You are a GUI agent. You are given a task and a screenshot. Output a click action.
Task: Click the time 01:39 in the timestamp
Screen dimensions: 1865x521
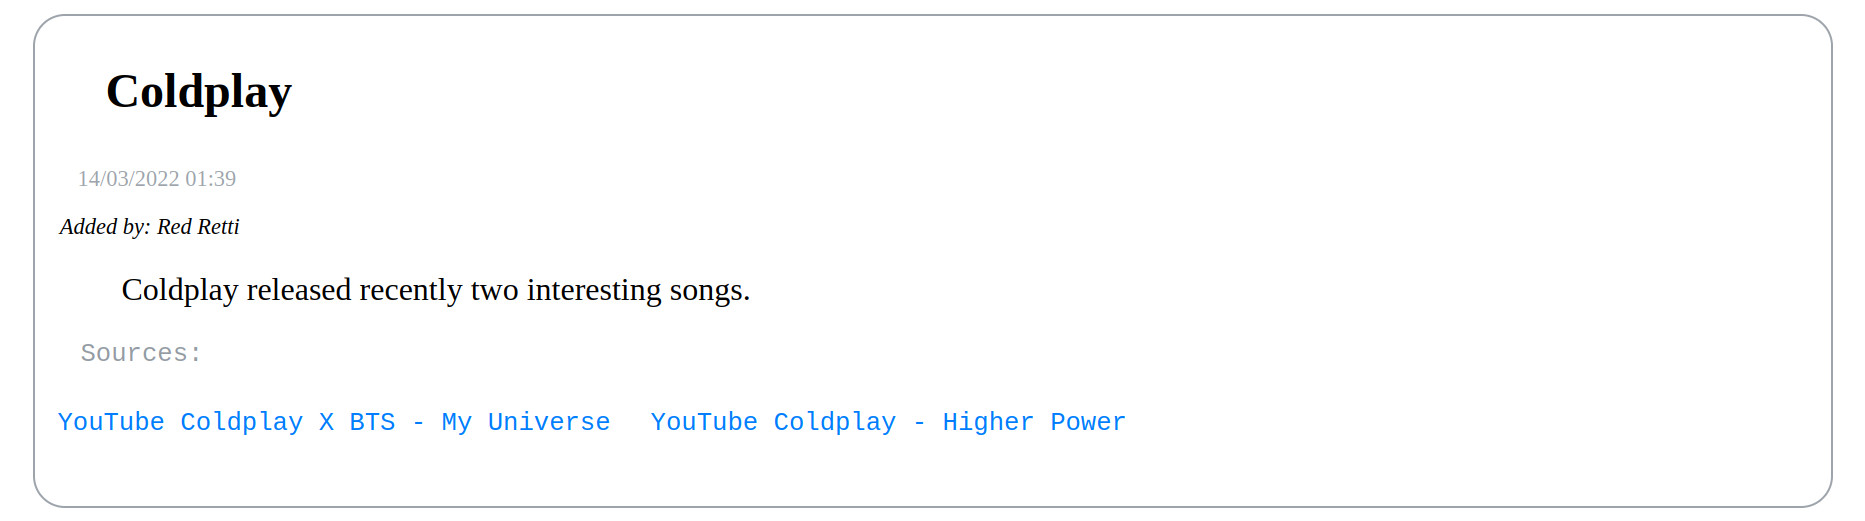click(210, 179)
